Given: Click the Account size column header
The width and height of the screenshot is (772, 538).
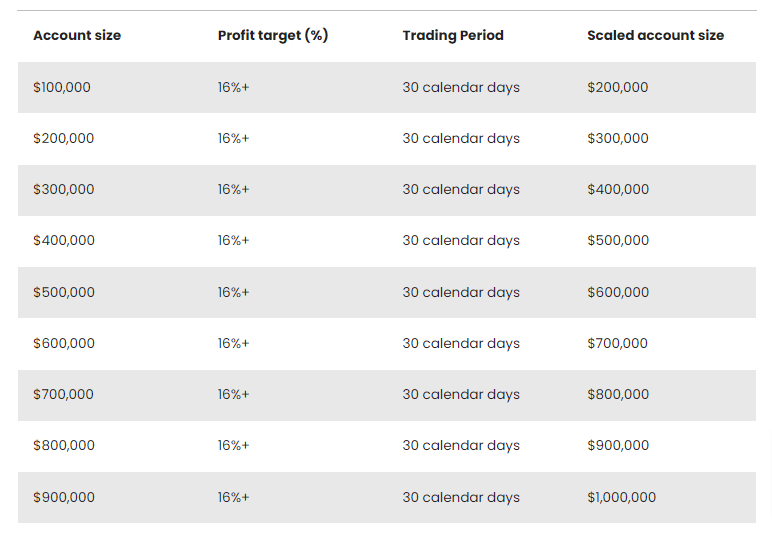Looking at the screenshot, I should tap(77, 35).
